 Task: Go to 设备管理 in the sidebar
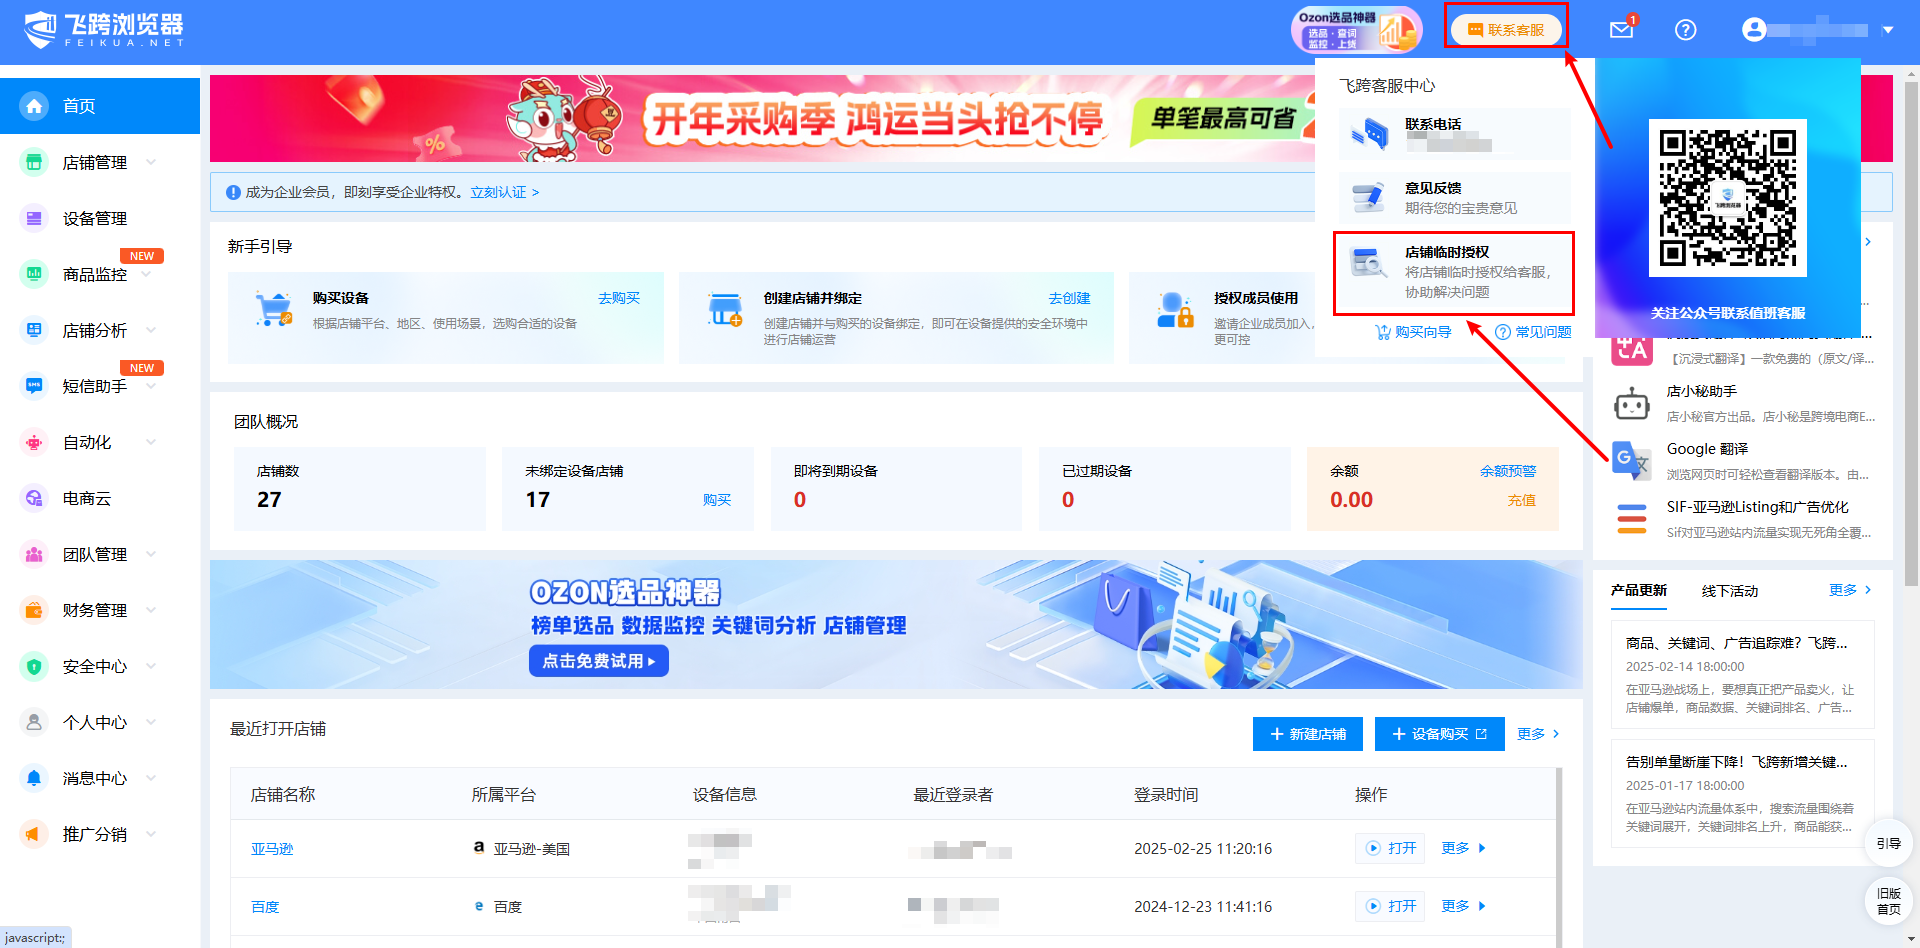[95, 218]
